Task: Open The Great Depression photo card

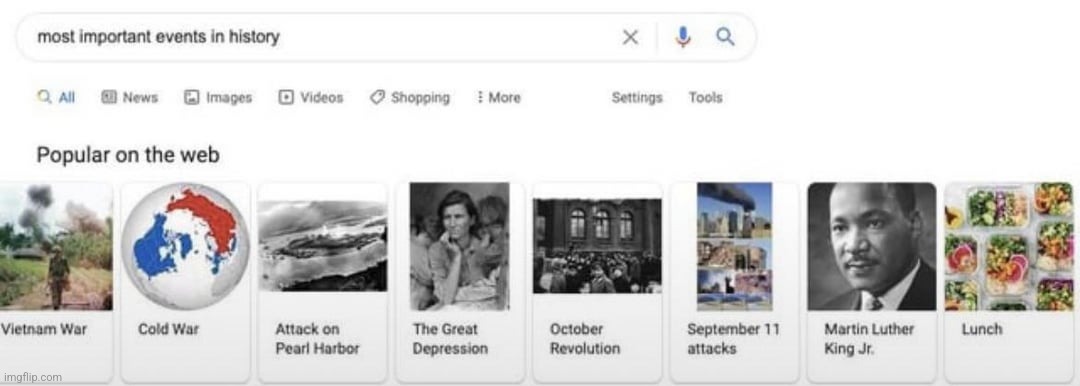Action: point(459,281)
